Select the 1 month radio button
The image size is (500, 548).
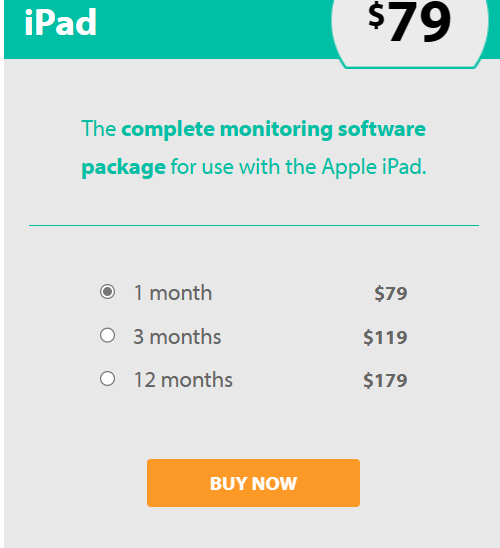tap(107, 291)
